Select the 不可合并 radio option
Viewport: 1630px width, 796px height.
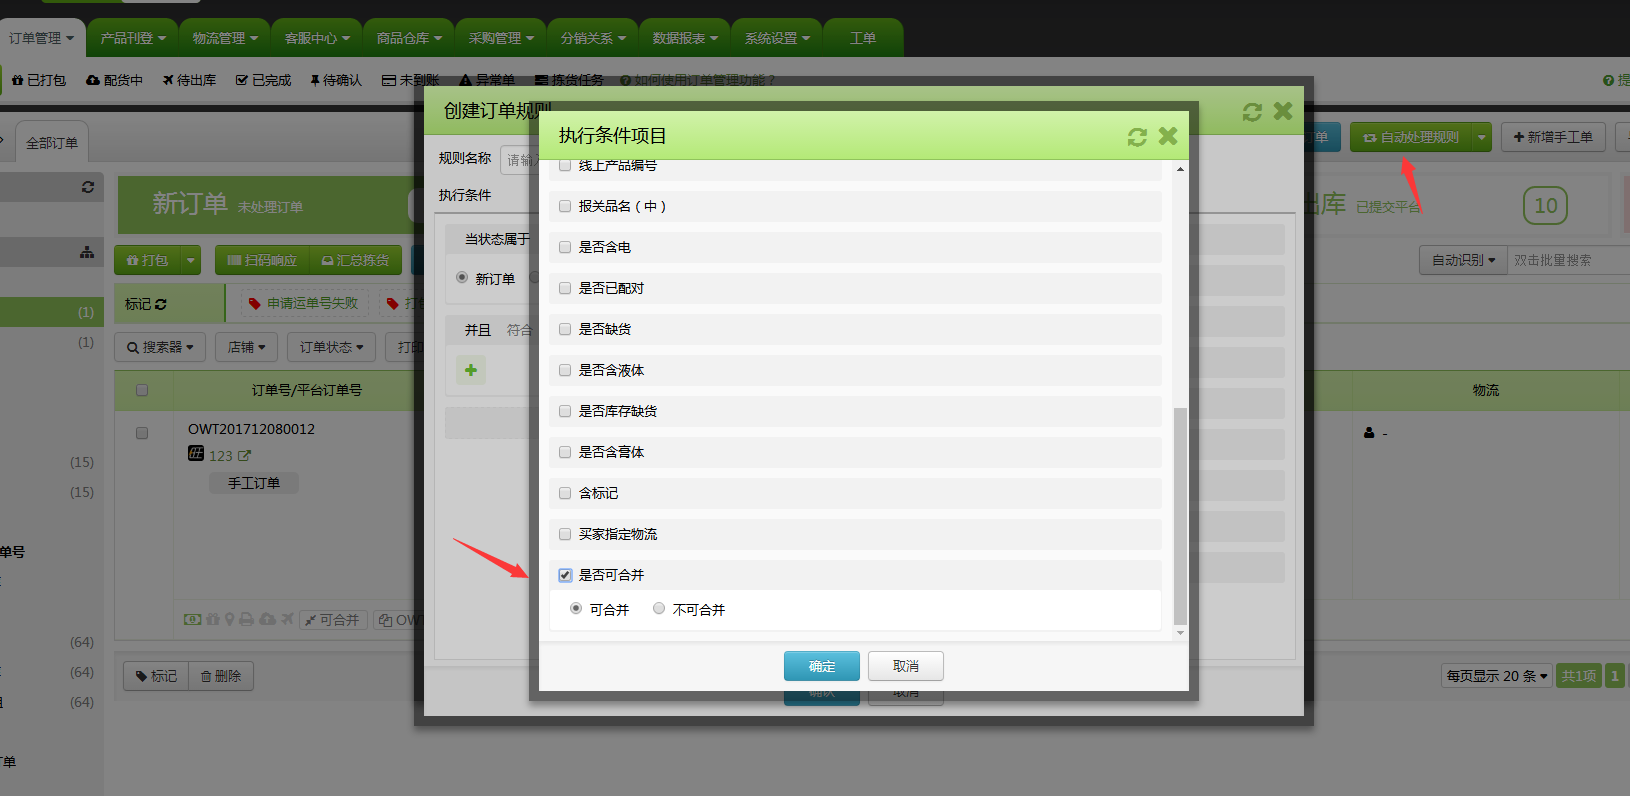pos(659,608)
